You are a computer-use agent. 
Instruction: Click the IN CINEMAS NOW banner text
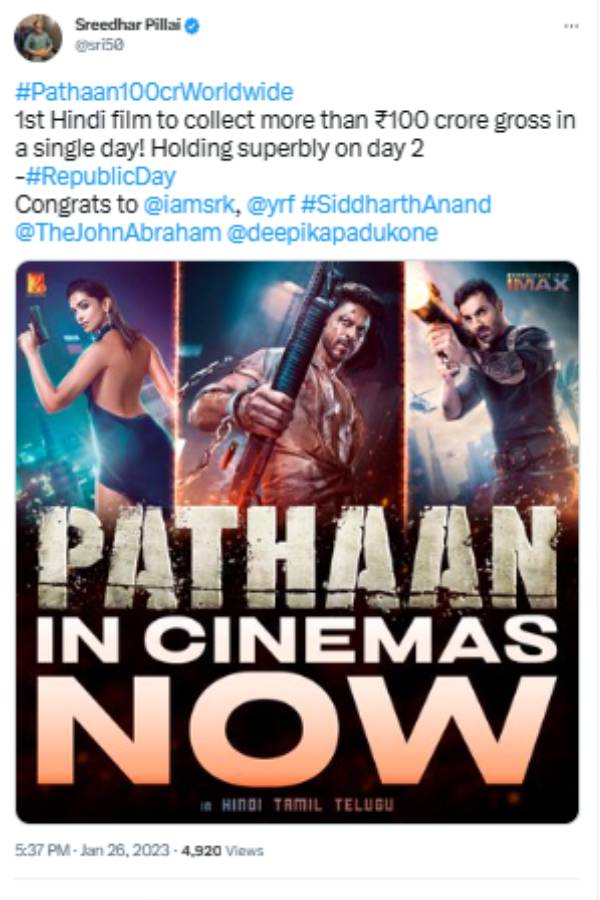click(x=297, y=703)
